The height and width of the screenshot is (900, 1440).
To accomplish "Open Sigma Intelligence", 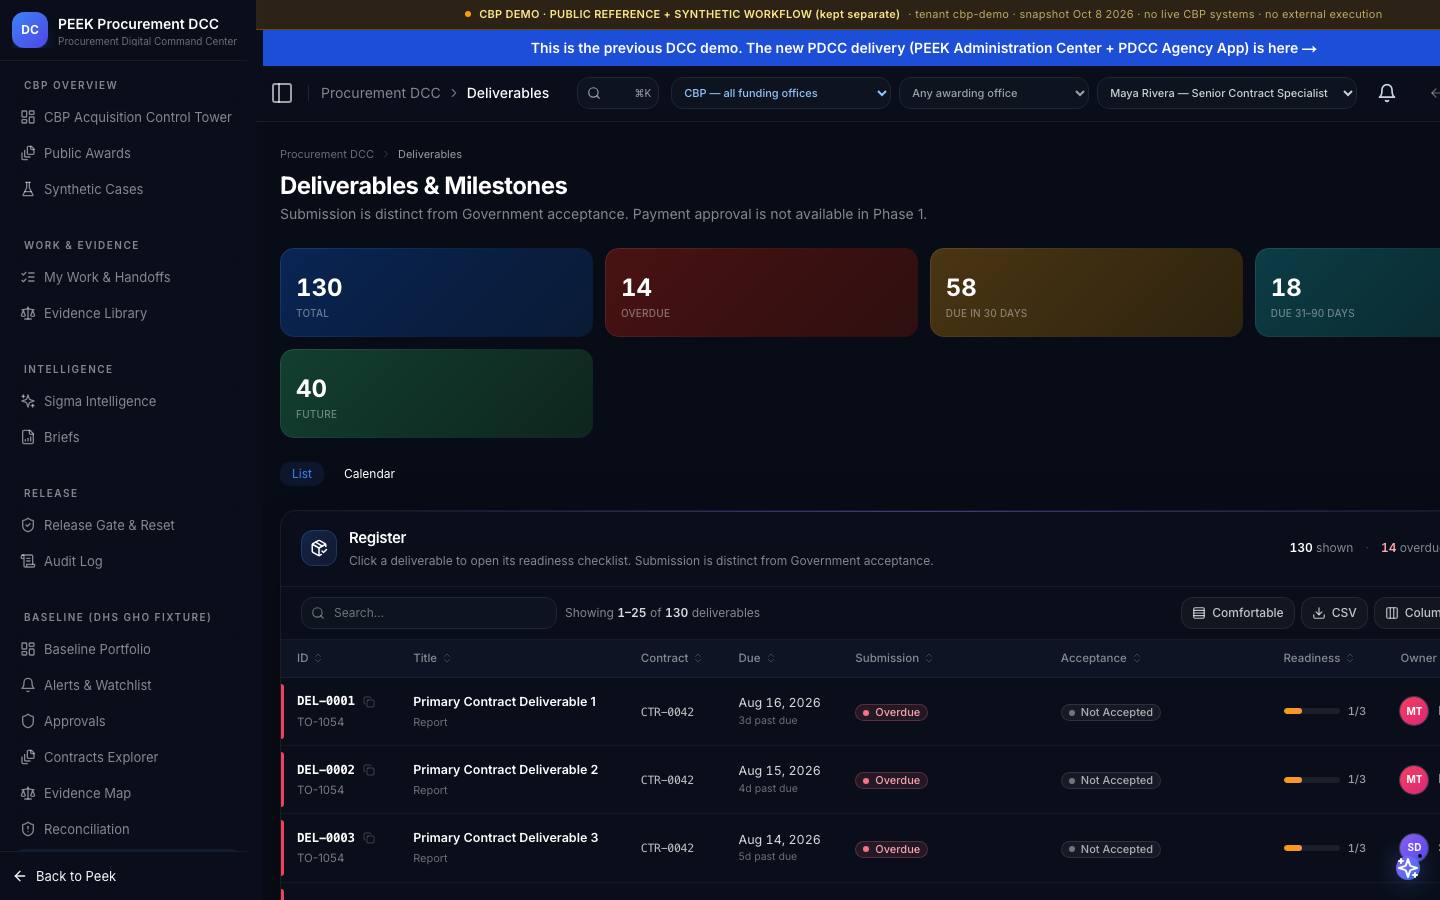I will pos(126,401).
